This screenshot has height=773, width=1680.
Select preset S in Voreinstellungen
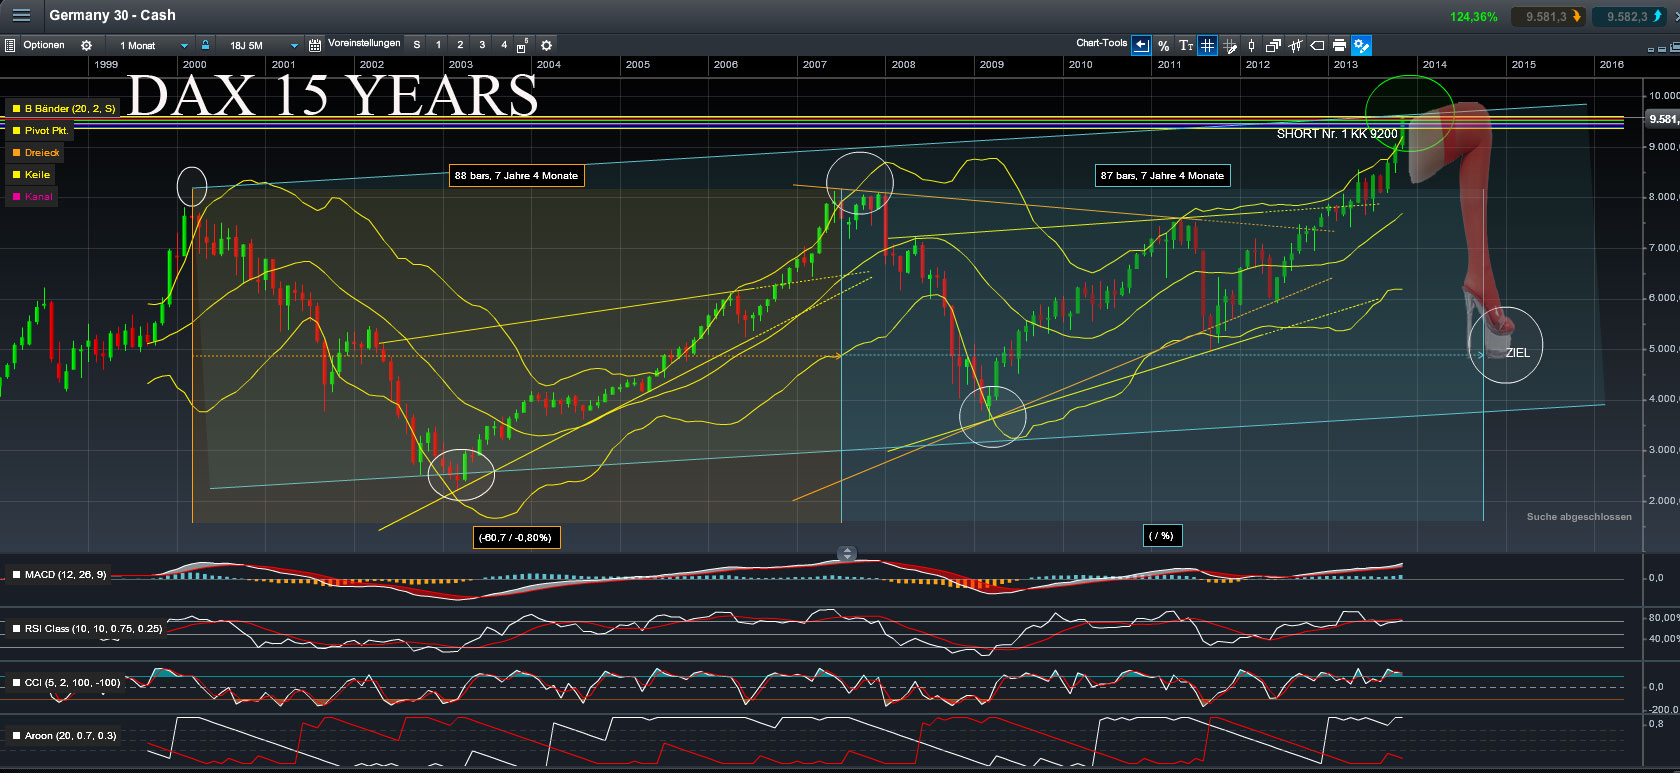point(417,45)
